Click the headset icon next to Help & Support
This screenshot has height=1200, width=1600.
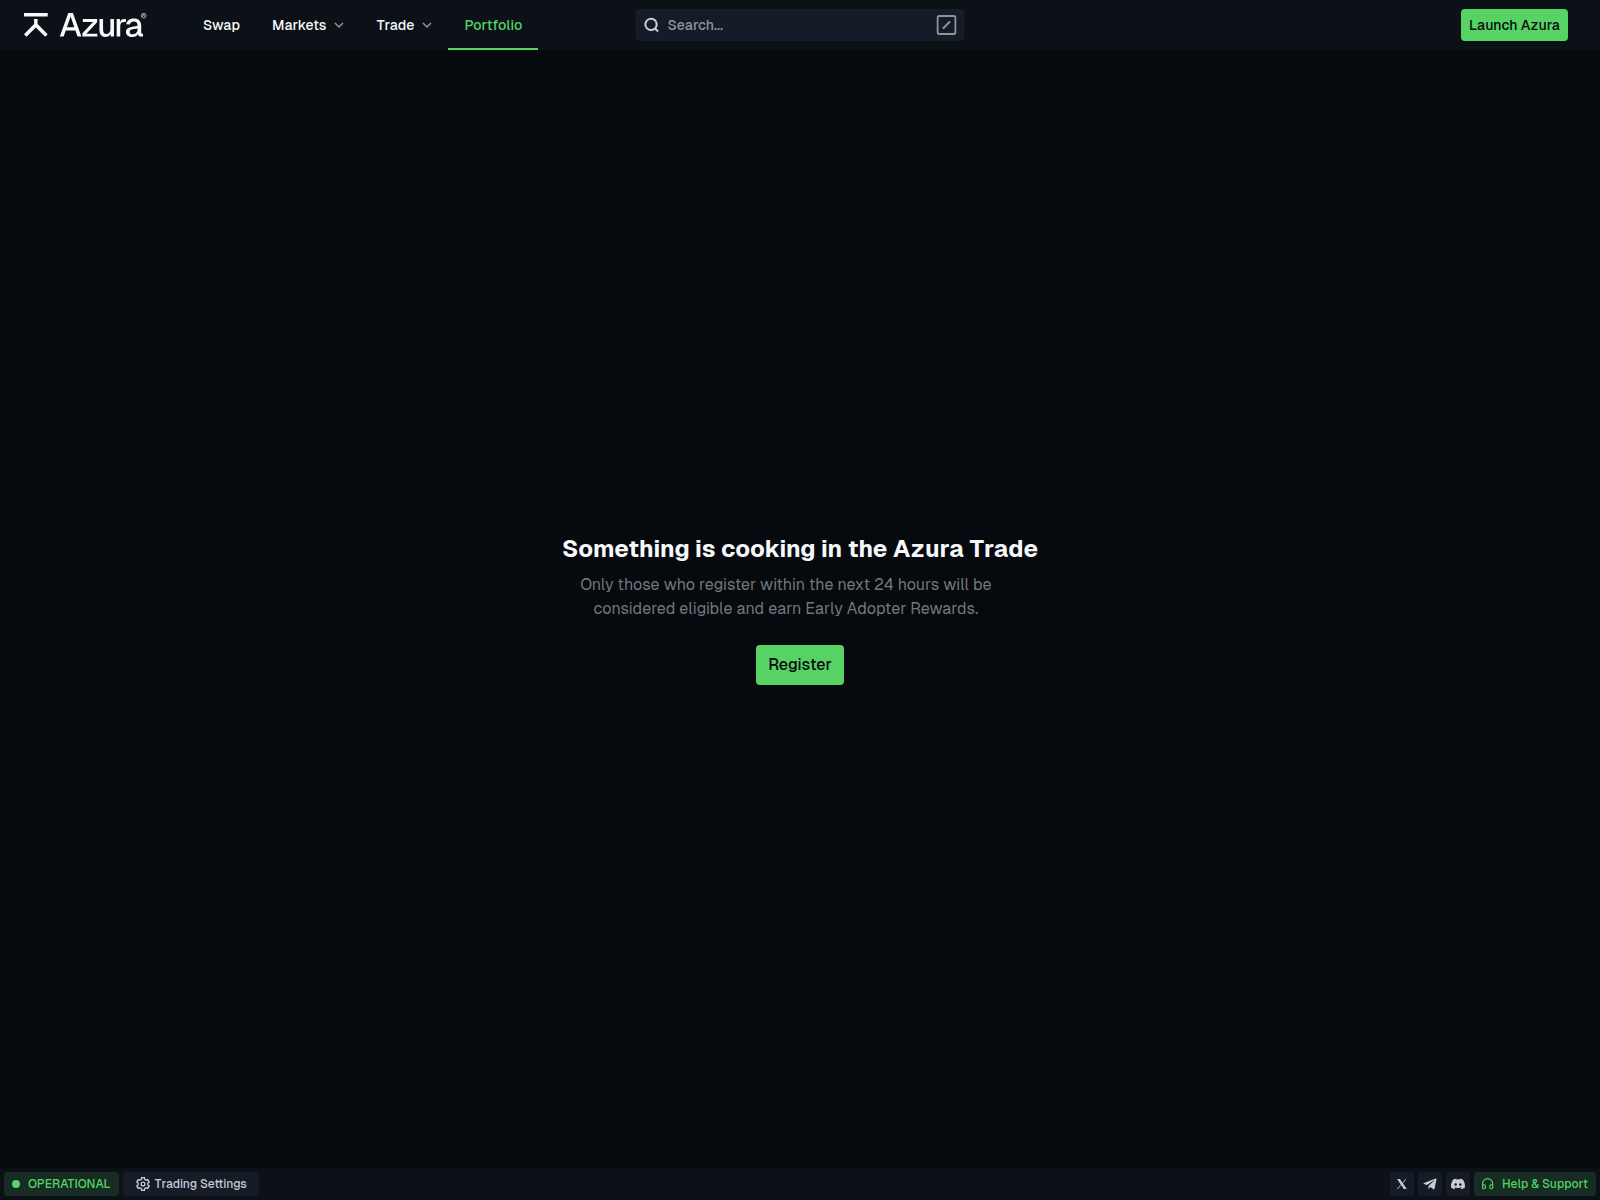click(1489, 1183)
